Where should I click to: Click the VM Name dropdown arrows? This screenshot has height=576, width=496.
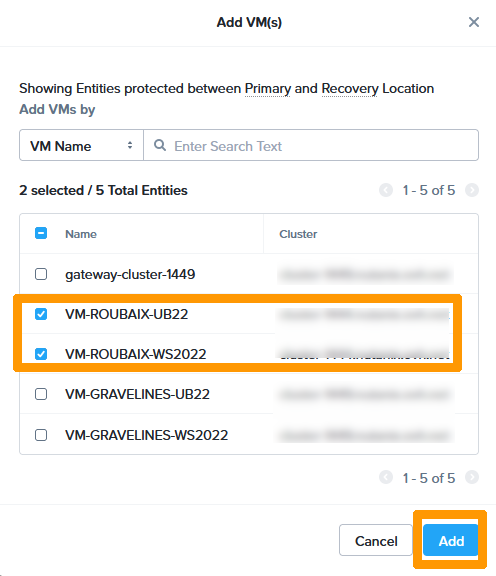tap(130, 145)
